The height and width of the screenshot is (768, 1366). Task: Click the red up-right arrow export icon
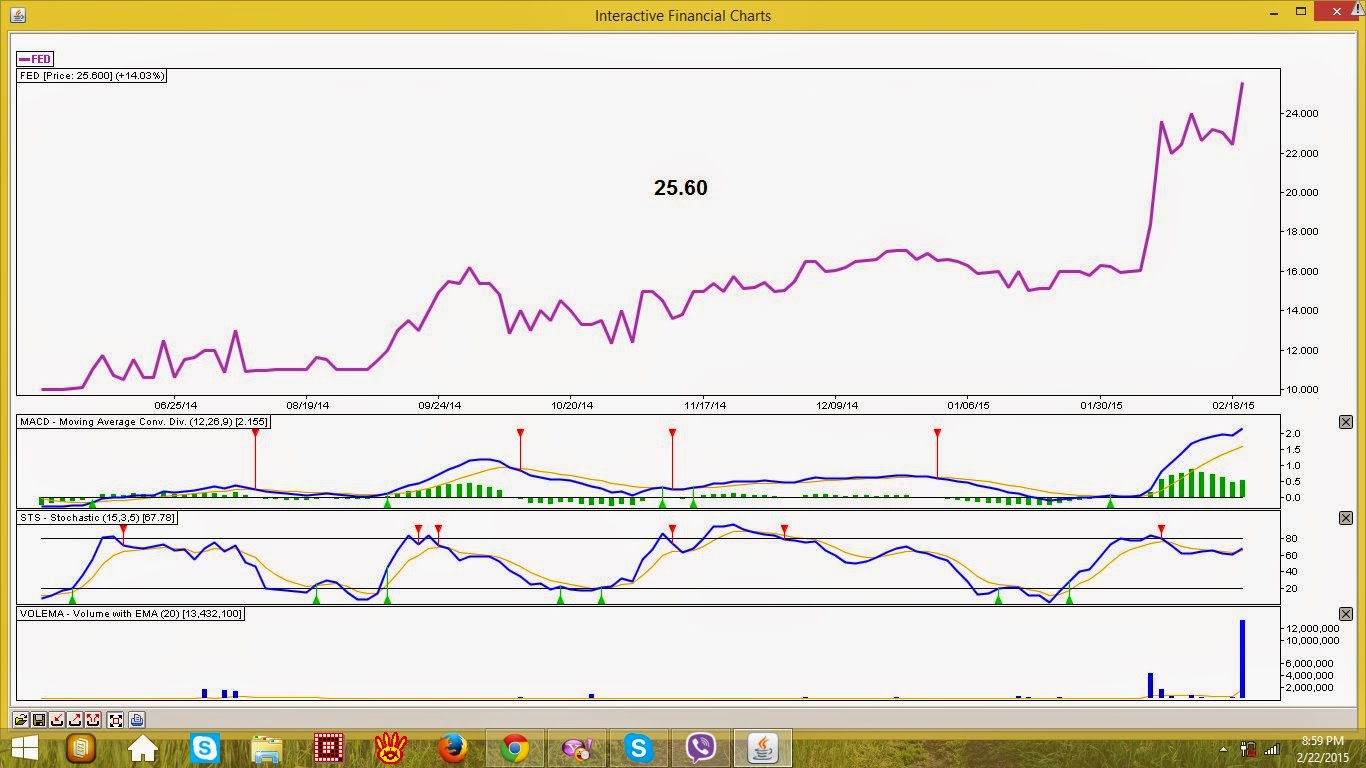[x=75, y=719]
